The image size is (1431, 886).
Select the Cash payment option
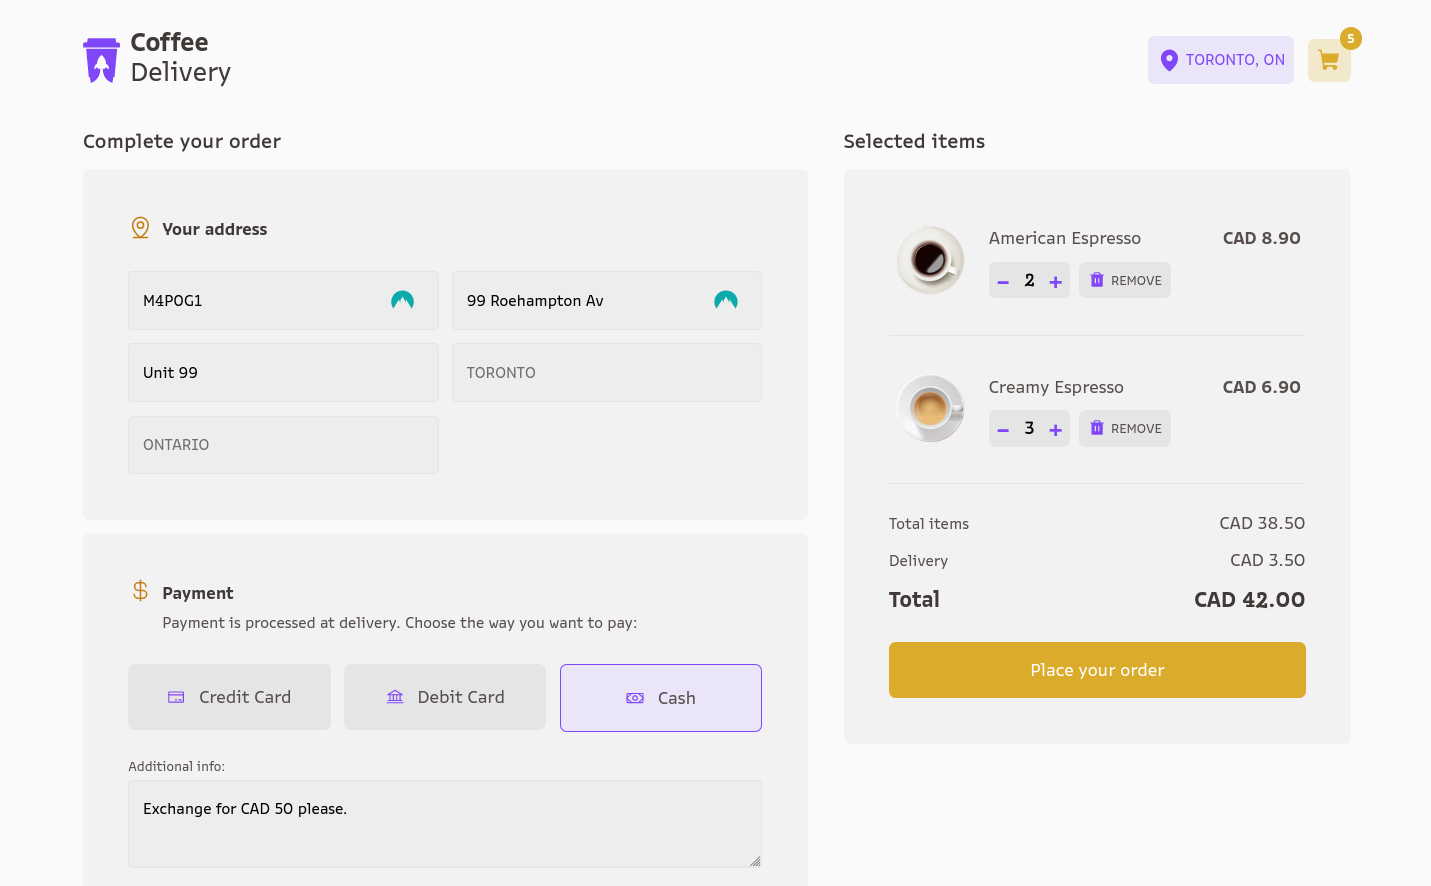(x=660, y=697)
